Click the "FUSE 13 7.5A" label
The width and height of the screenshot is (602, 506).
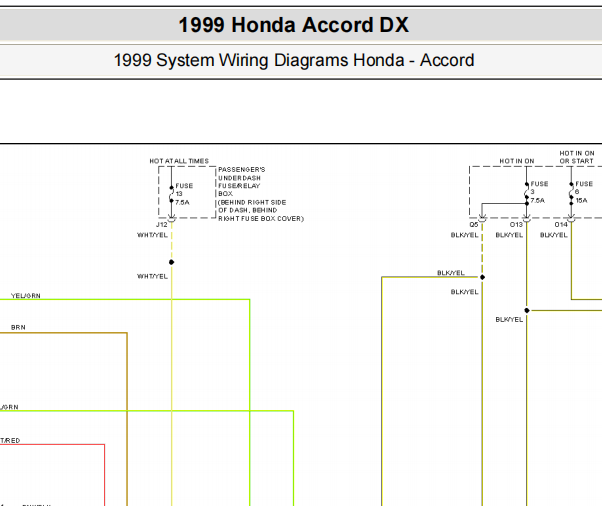tap(184, 194)
